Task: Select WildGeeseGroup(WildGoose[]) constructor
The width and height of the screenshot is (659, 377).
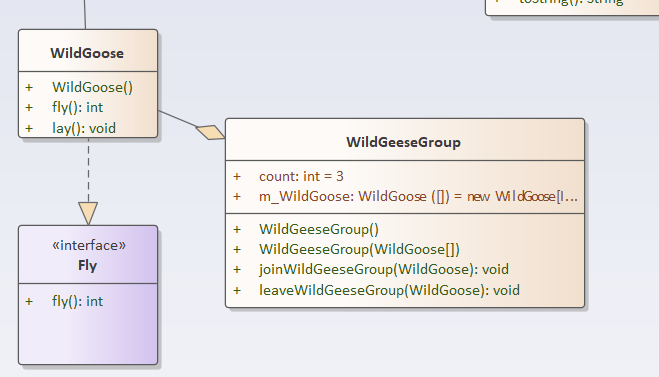Action: tap(359, 250)
